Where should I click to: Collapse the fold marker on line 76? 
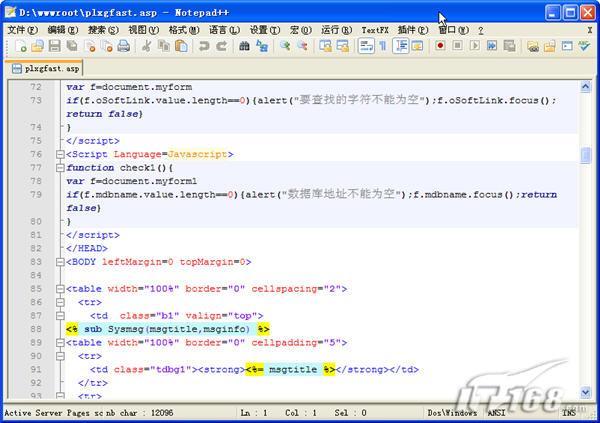point(60,154)
